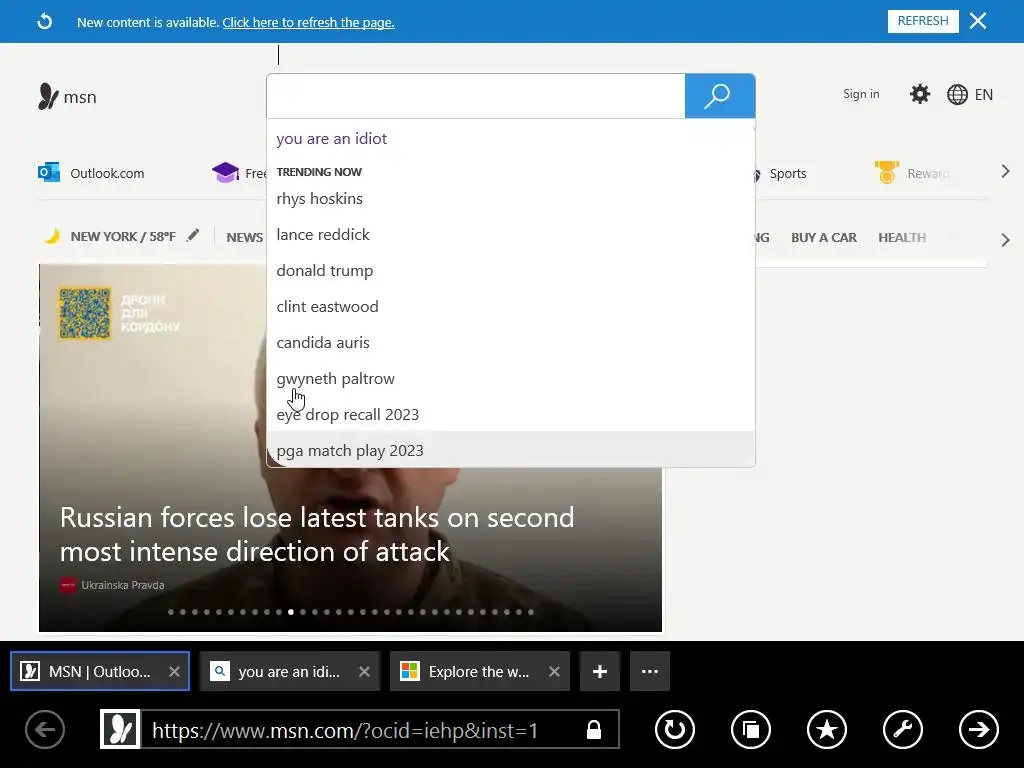
Task: Click 'Click here to refresh the page' link
Action: coord(308,22)
